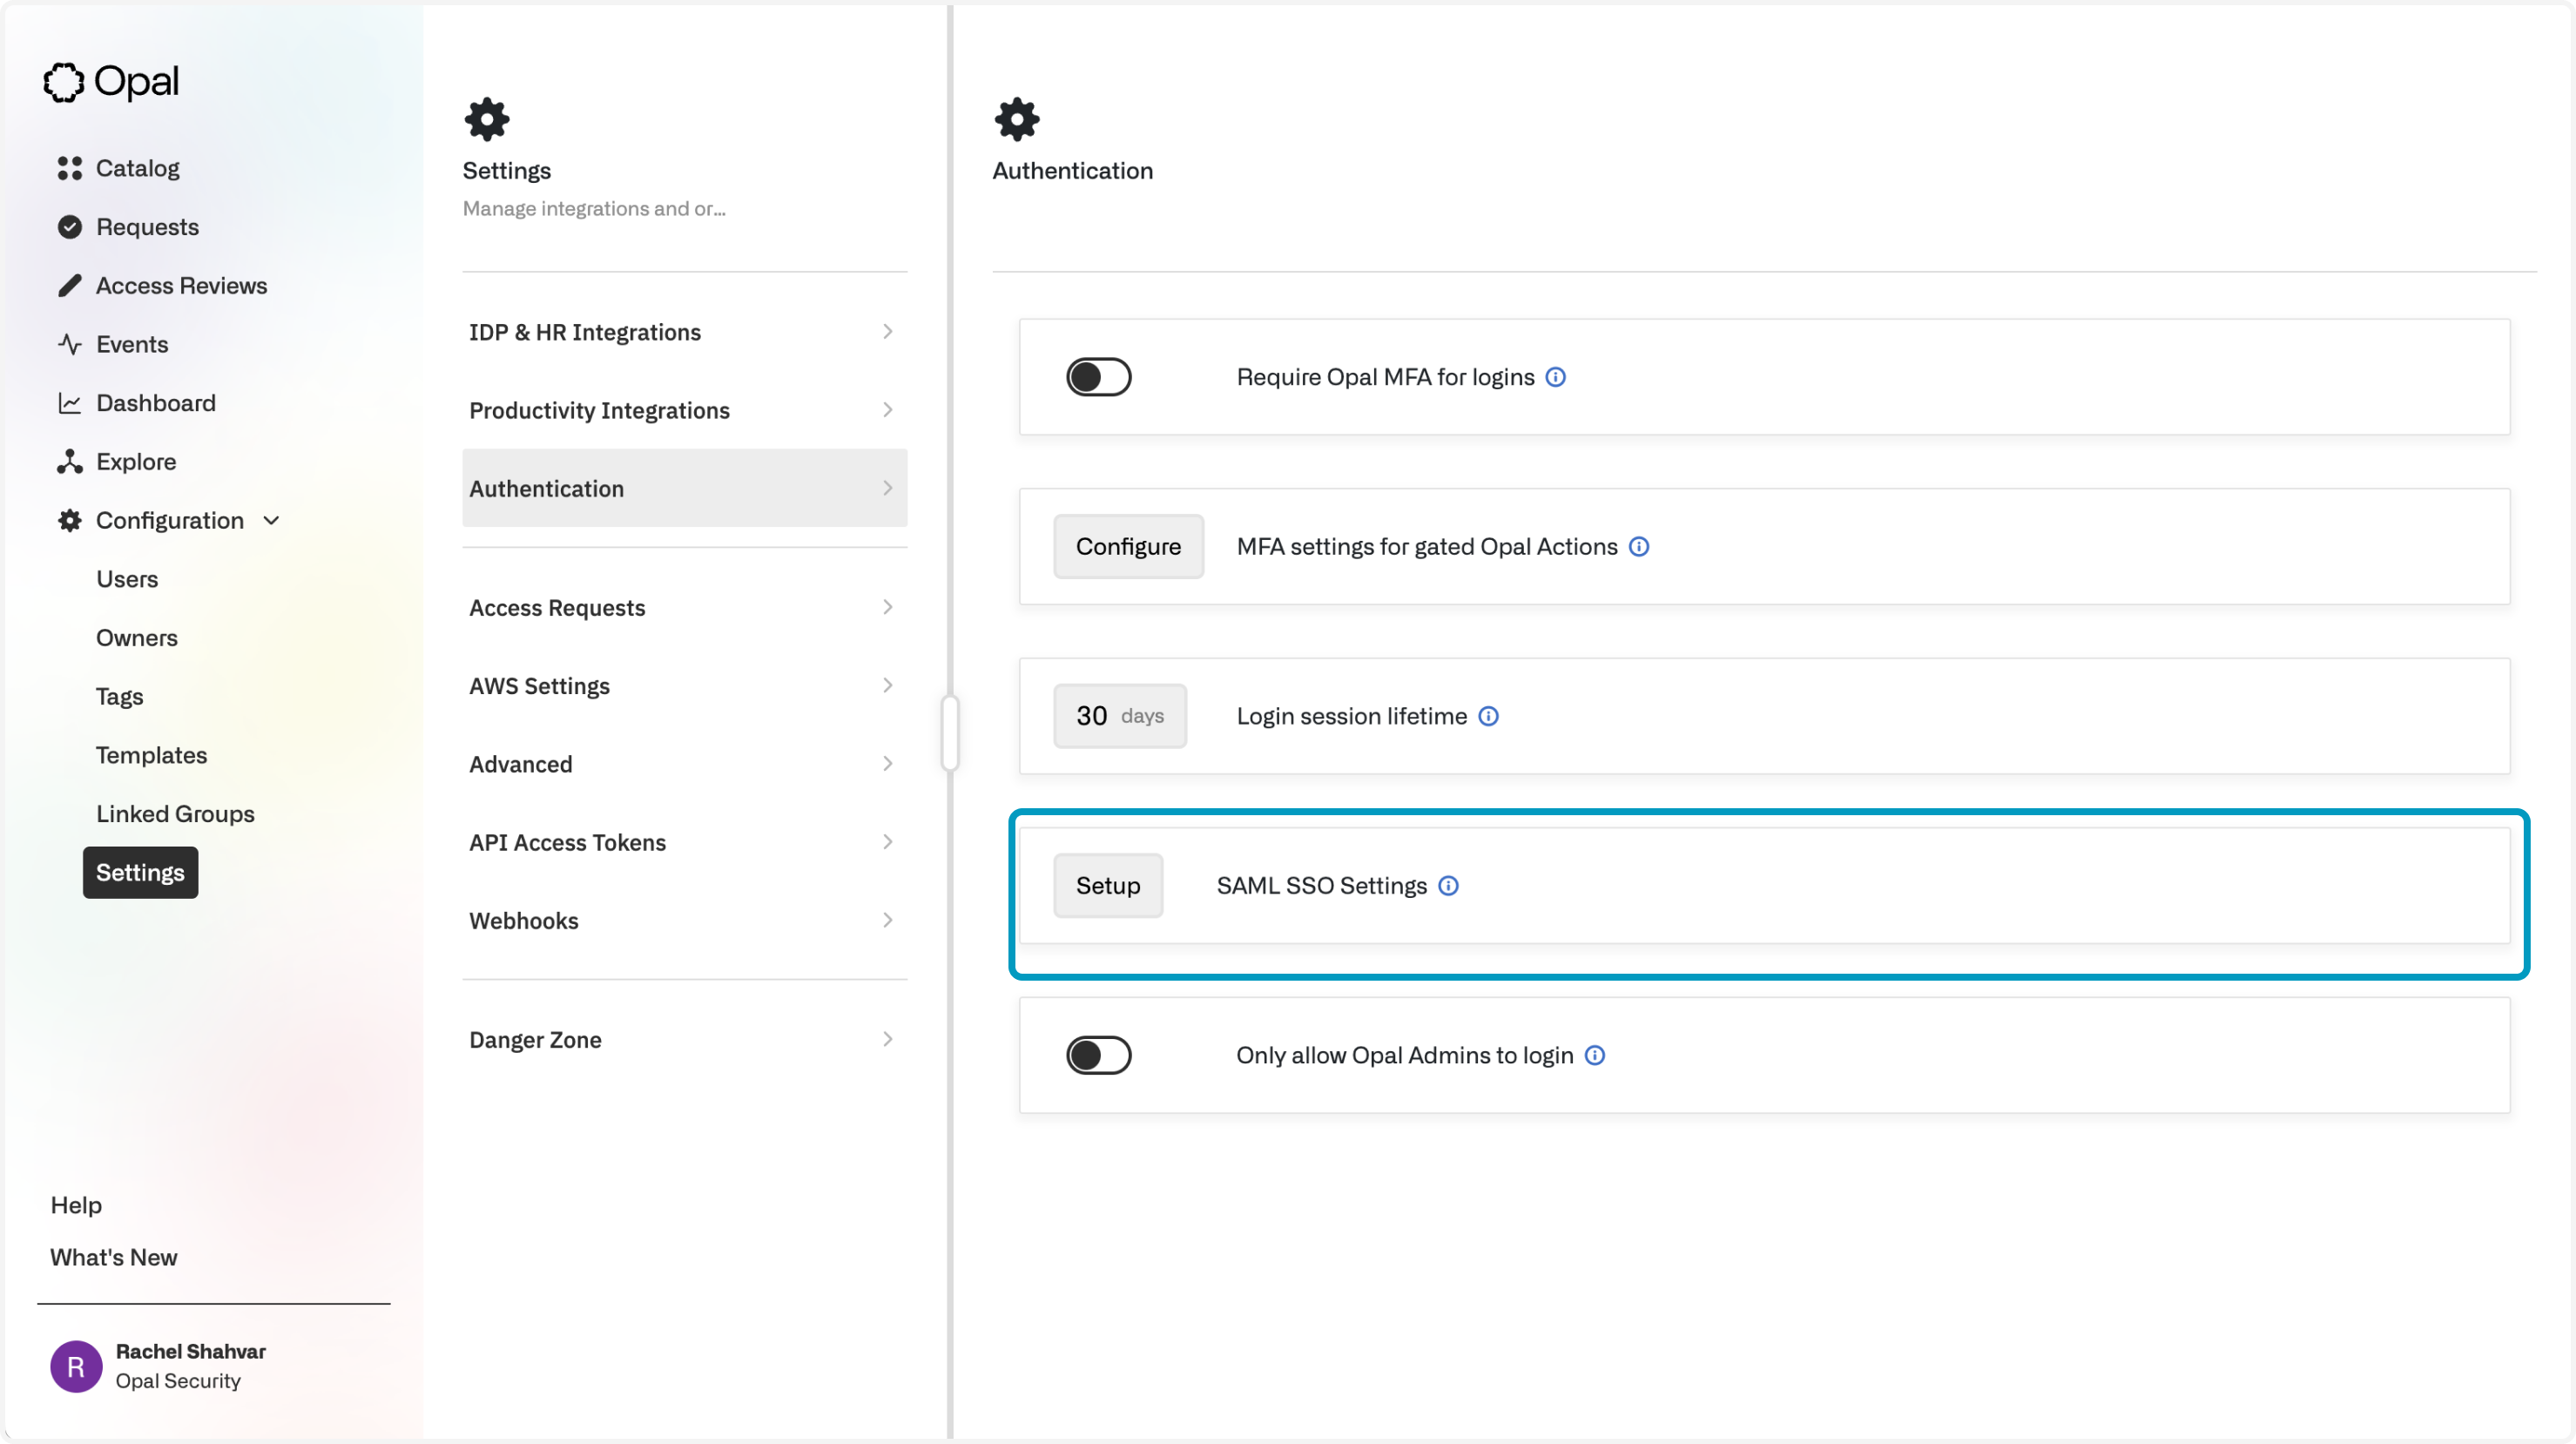Image resolution: width=2576 pixels, height=1444 pixels.
Task: Open the Advanced settings section
Action: point(684,764)
